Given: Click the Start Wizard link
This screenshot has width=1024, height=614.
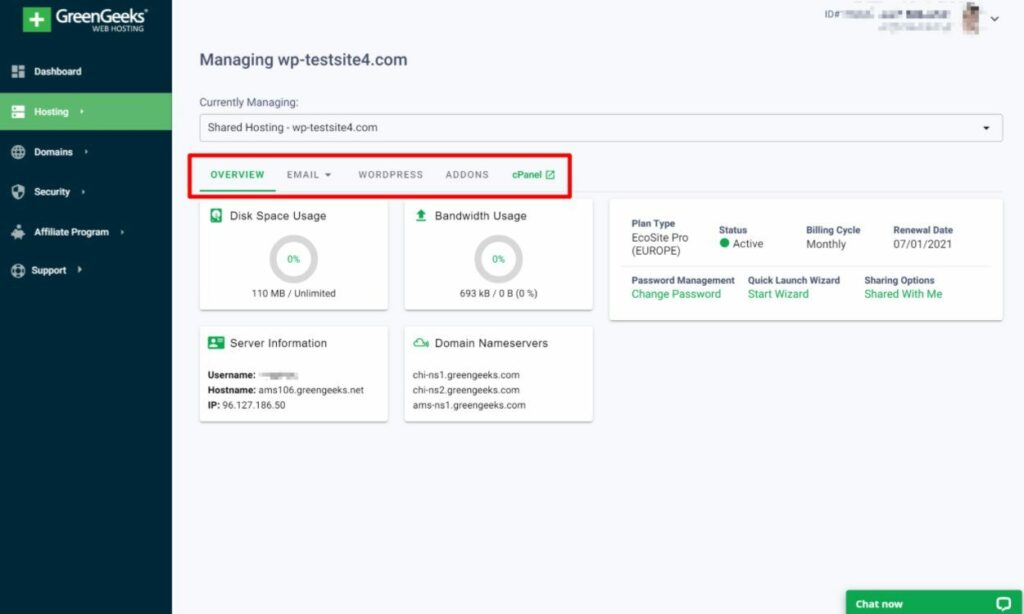Looking at the screenshot, I should 778,295.
